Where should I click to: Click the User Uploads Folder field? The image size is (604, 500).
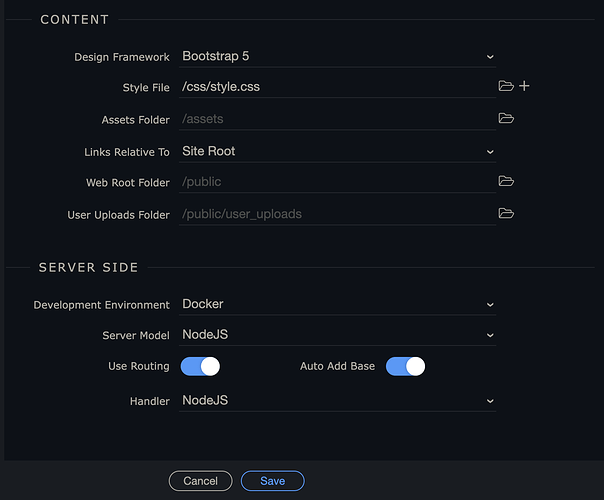point(337,214)
